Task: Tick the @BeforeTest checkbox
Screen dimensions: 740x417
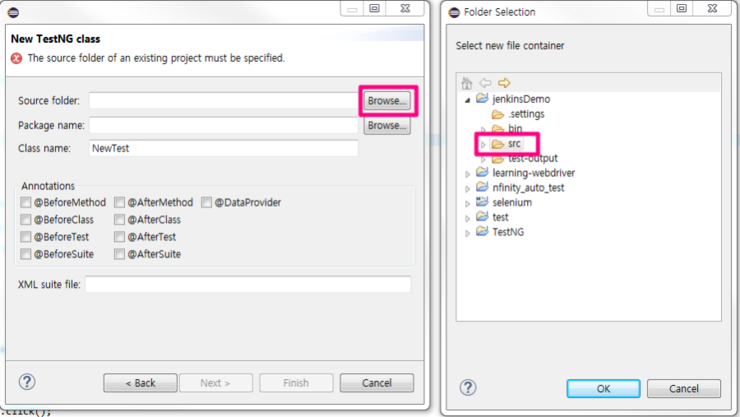Action: click(x=25, y=237)
